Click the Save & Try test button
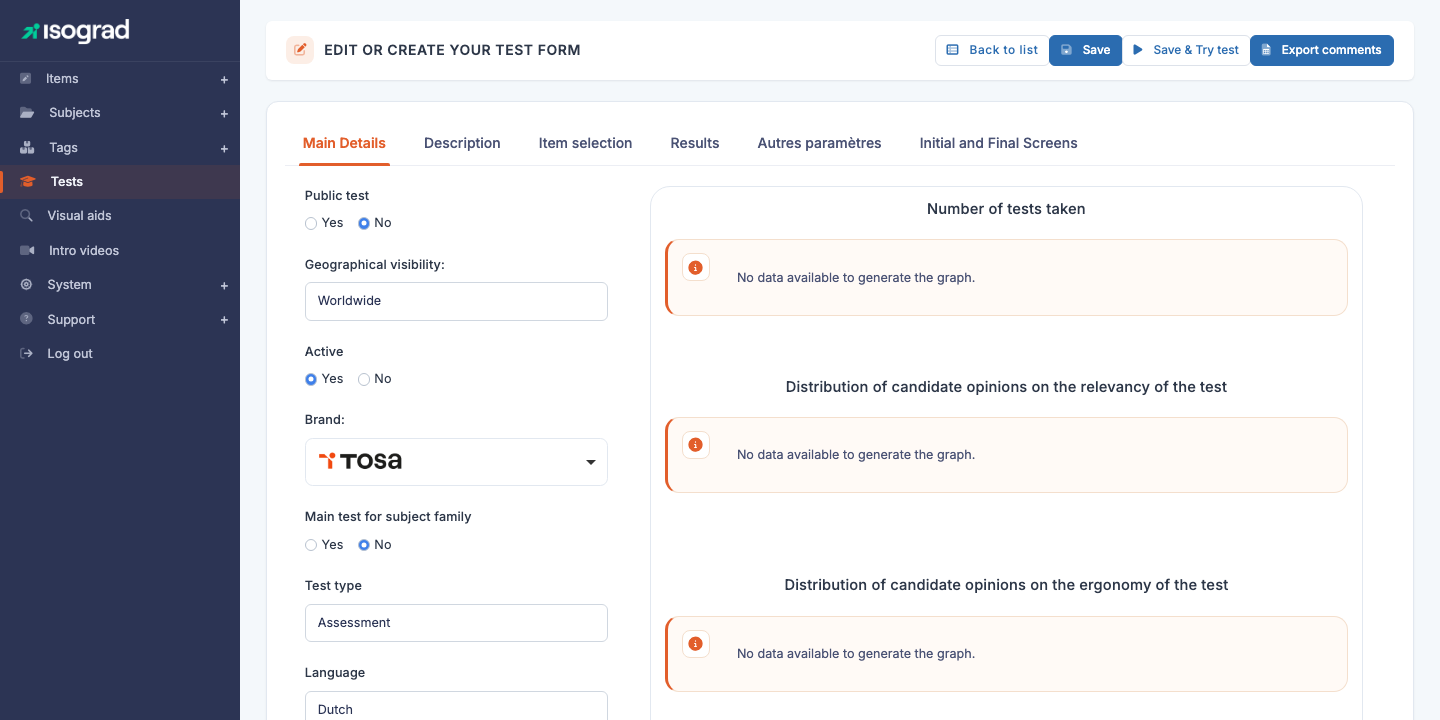 point(1186,50)
